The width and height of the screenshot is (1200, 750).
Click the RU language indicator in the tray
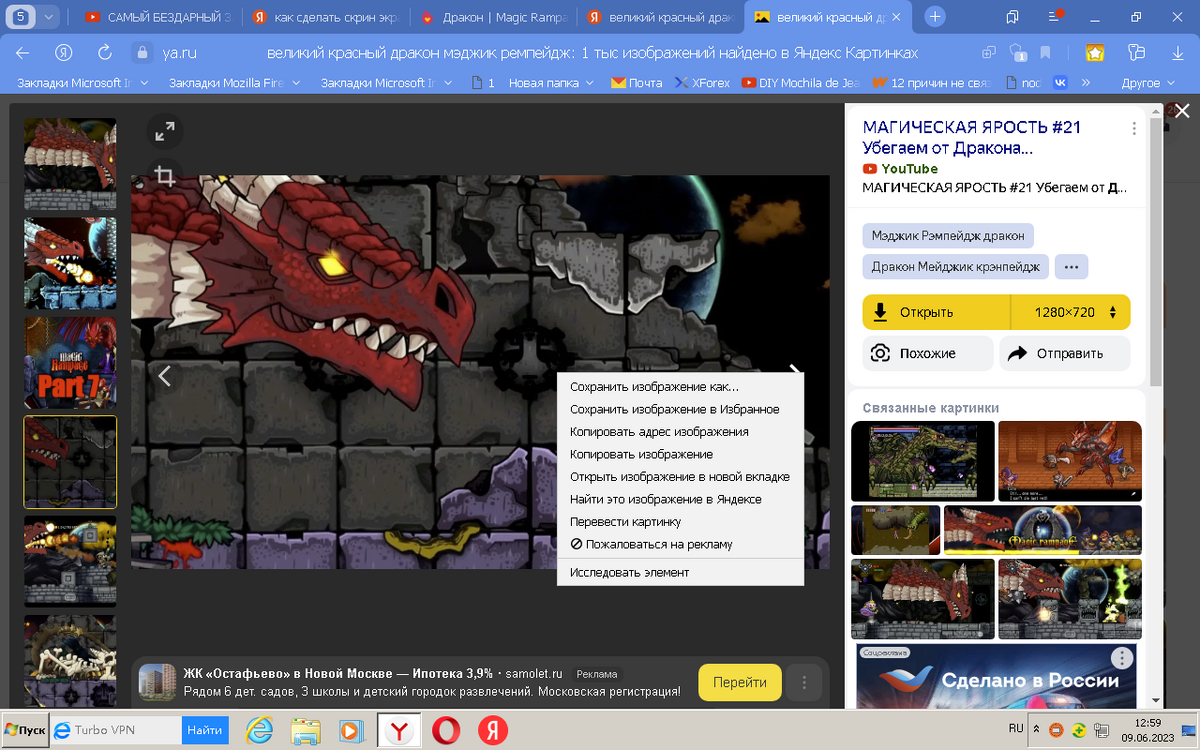coord(1016,729)
